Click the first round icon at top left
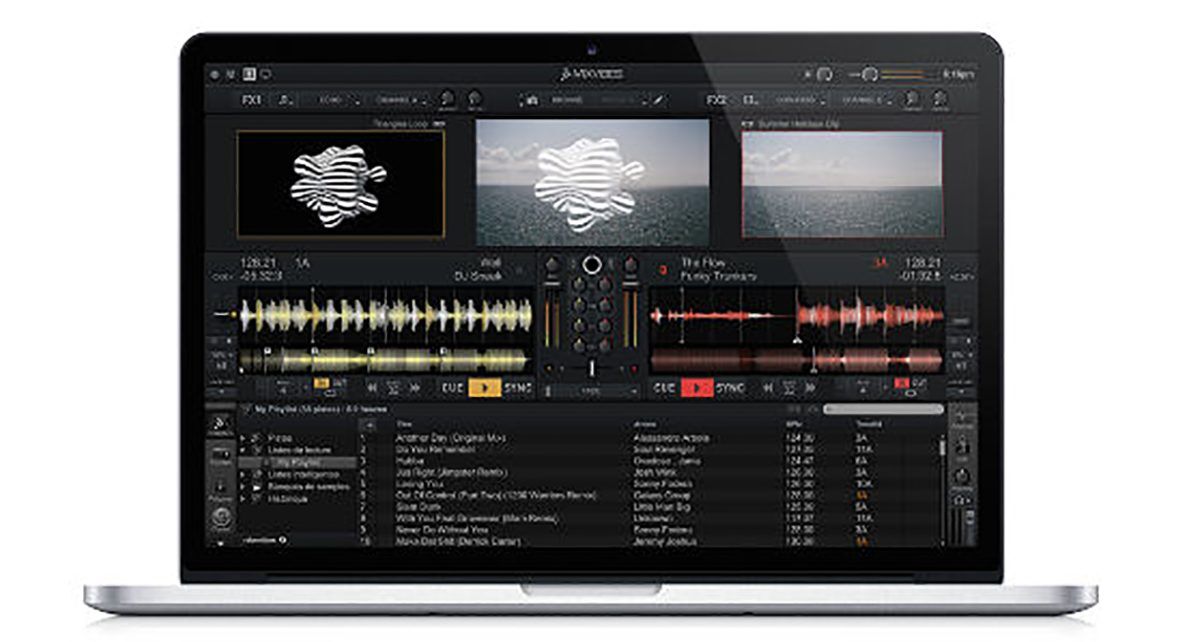Screen dimensions: 1204x642 click(x=213, y=74)
